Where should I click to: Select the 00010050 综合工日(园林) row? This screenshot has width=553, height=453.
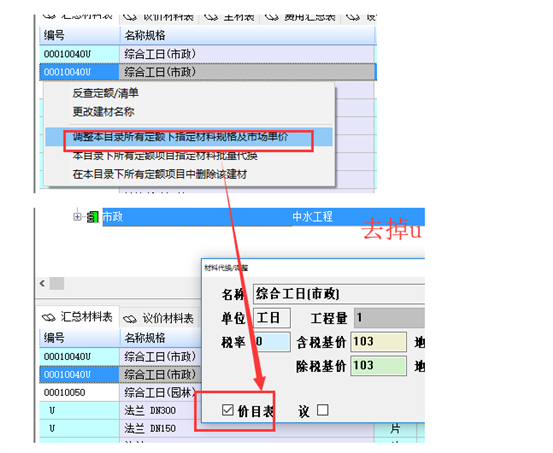point(120,392)
